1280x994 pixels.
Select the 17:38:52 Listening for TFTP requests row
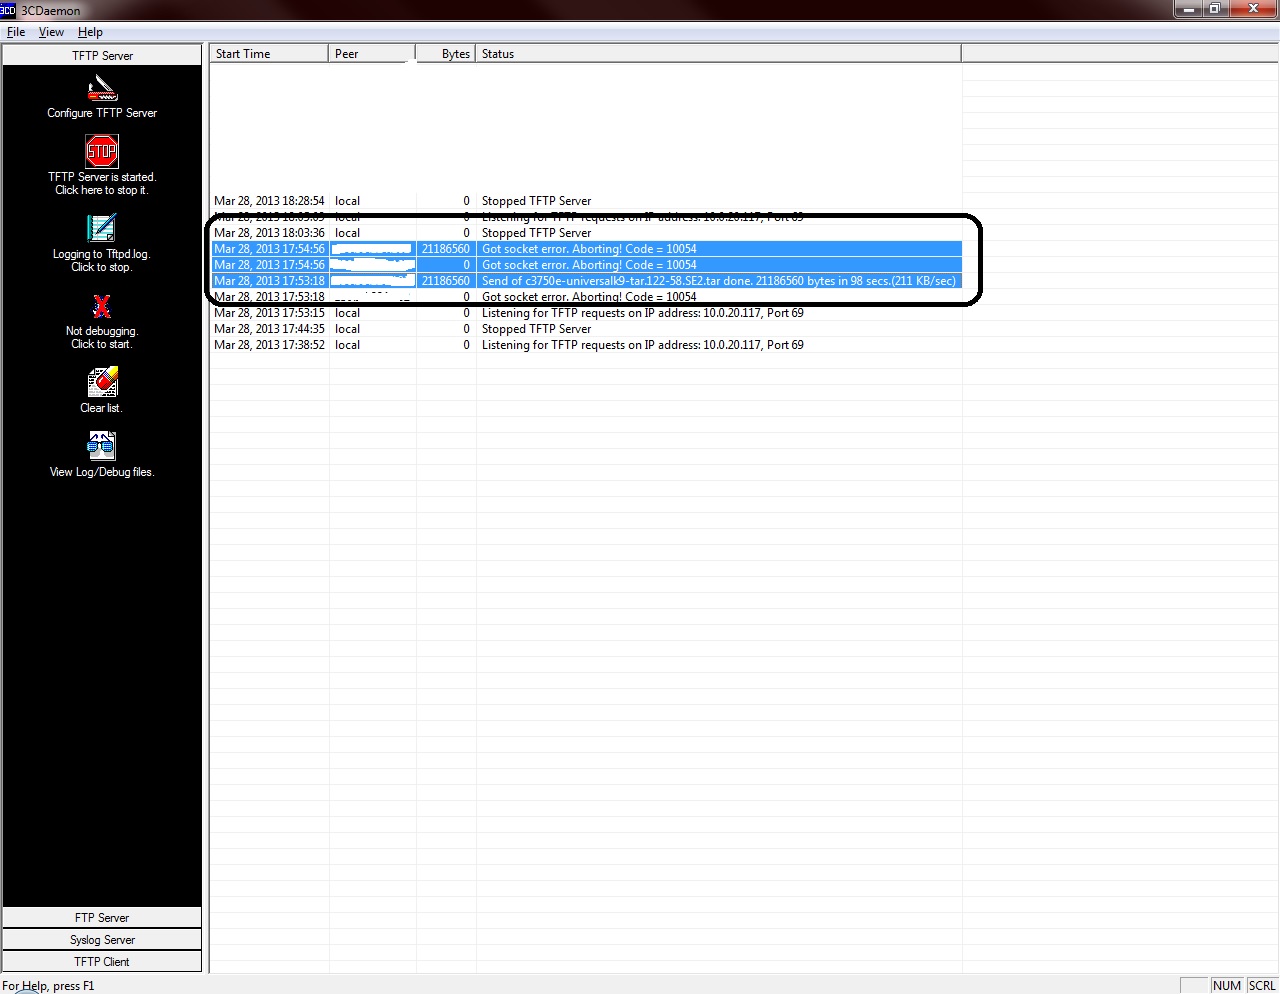click(x=586, y=345)
